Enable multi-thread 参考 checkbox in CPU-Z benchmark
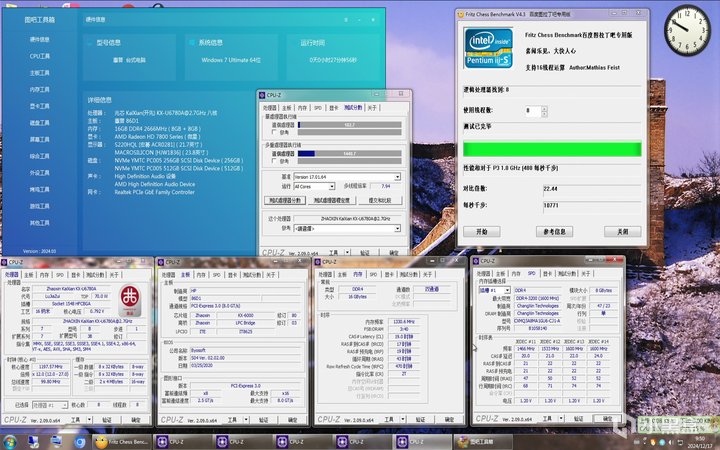Viewport: 720px width, 450px height. coord(275,161)
